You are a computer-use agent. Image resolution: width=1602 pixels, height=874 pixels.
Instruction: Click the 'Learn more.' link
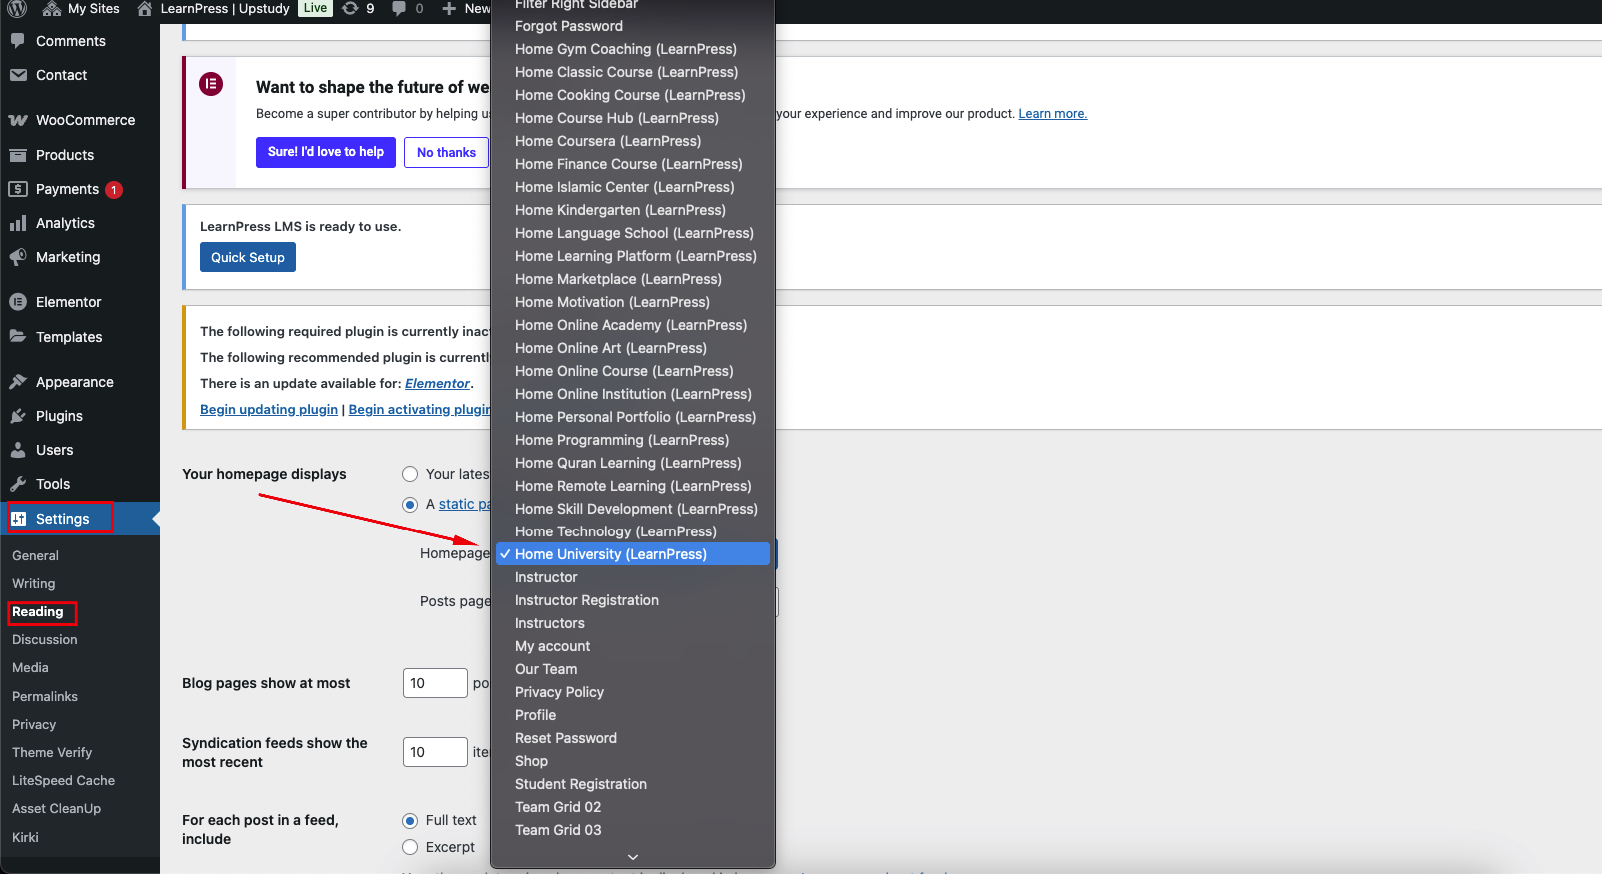click(1052, 114)
